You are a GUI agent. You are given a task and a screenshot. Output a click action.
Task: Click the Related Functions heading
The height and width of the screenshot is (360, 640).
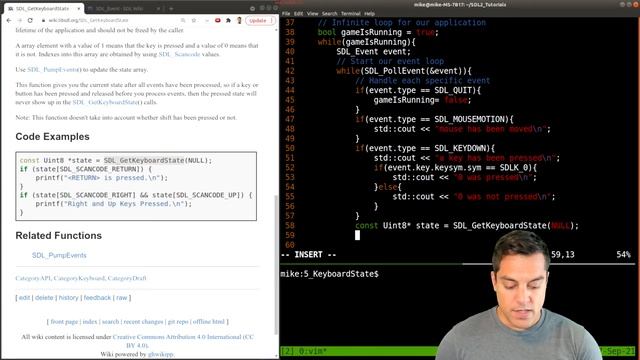click(x=58, y=236)
